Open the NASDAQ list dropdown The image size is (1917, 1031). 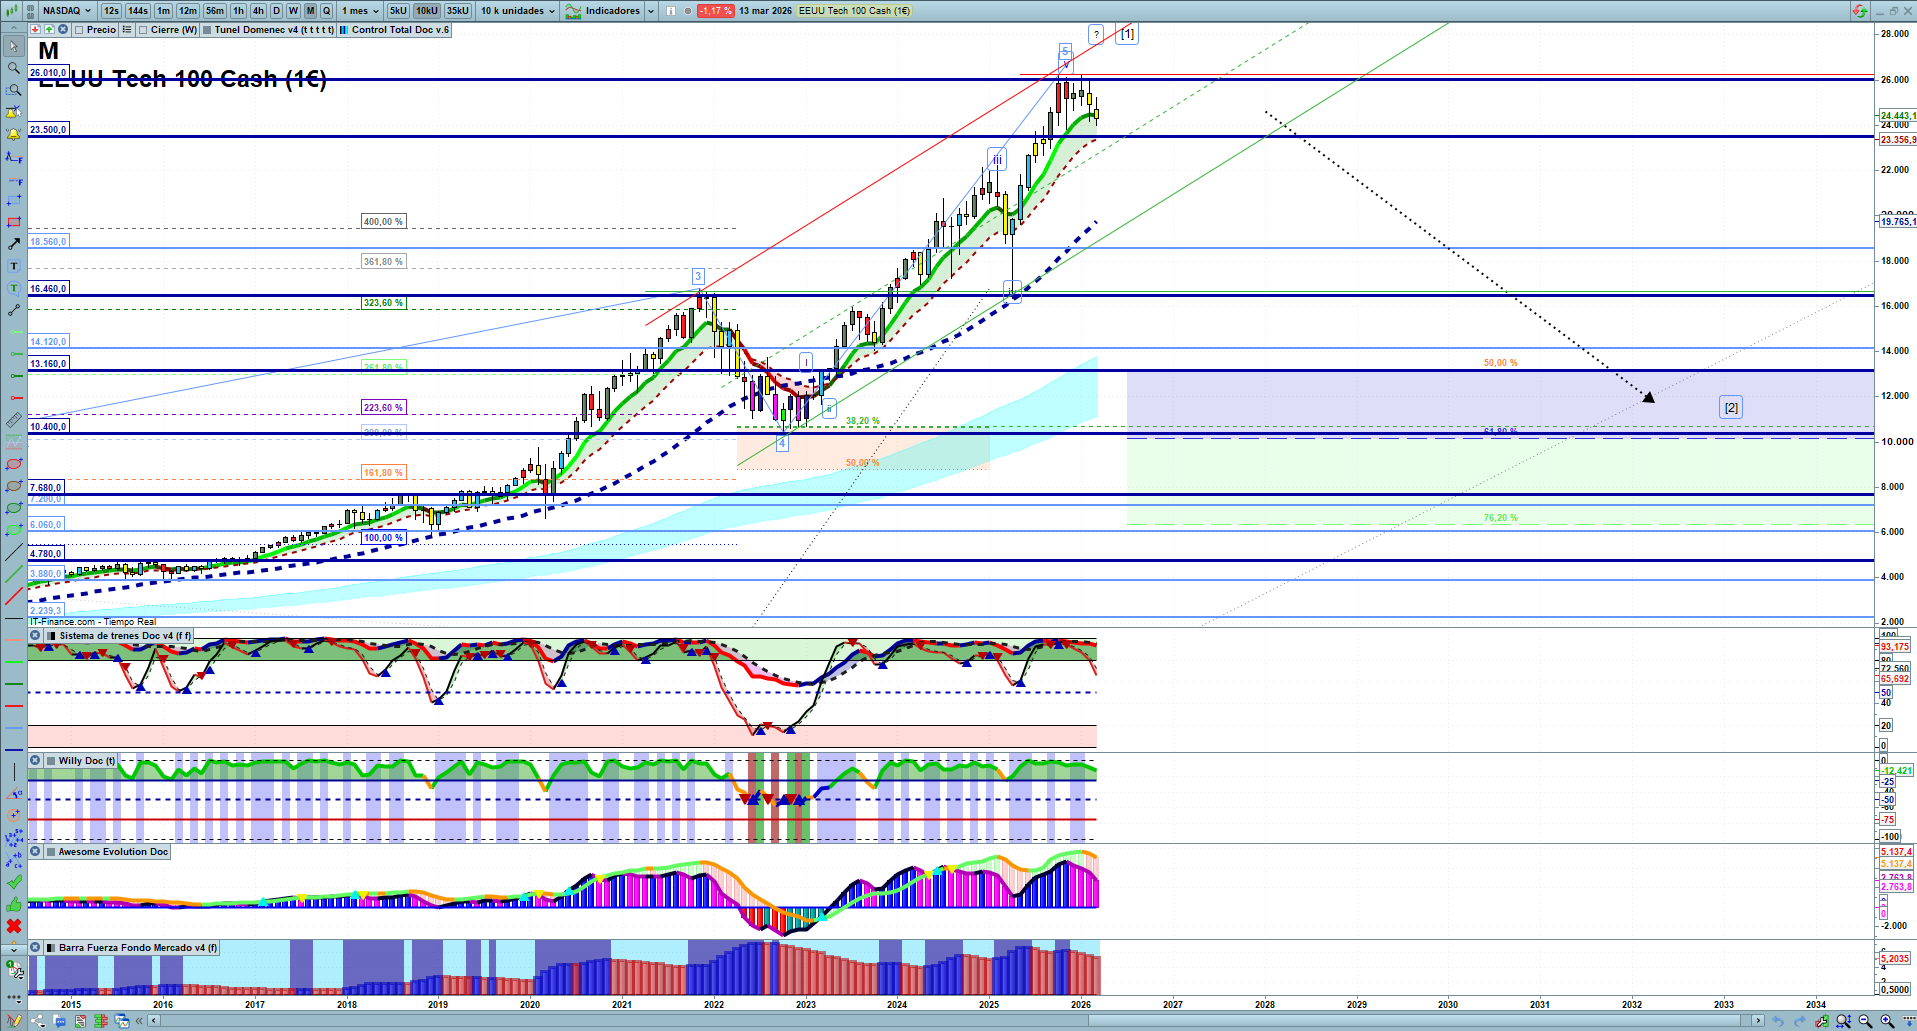pos(67,11)
